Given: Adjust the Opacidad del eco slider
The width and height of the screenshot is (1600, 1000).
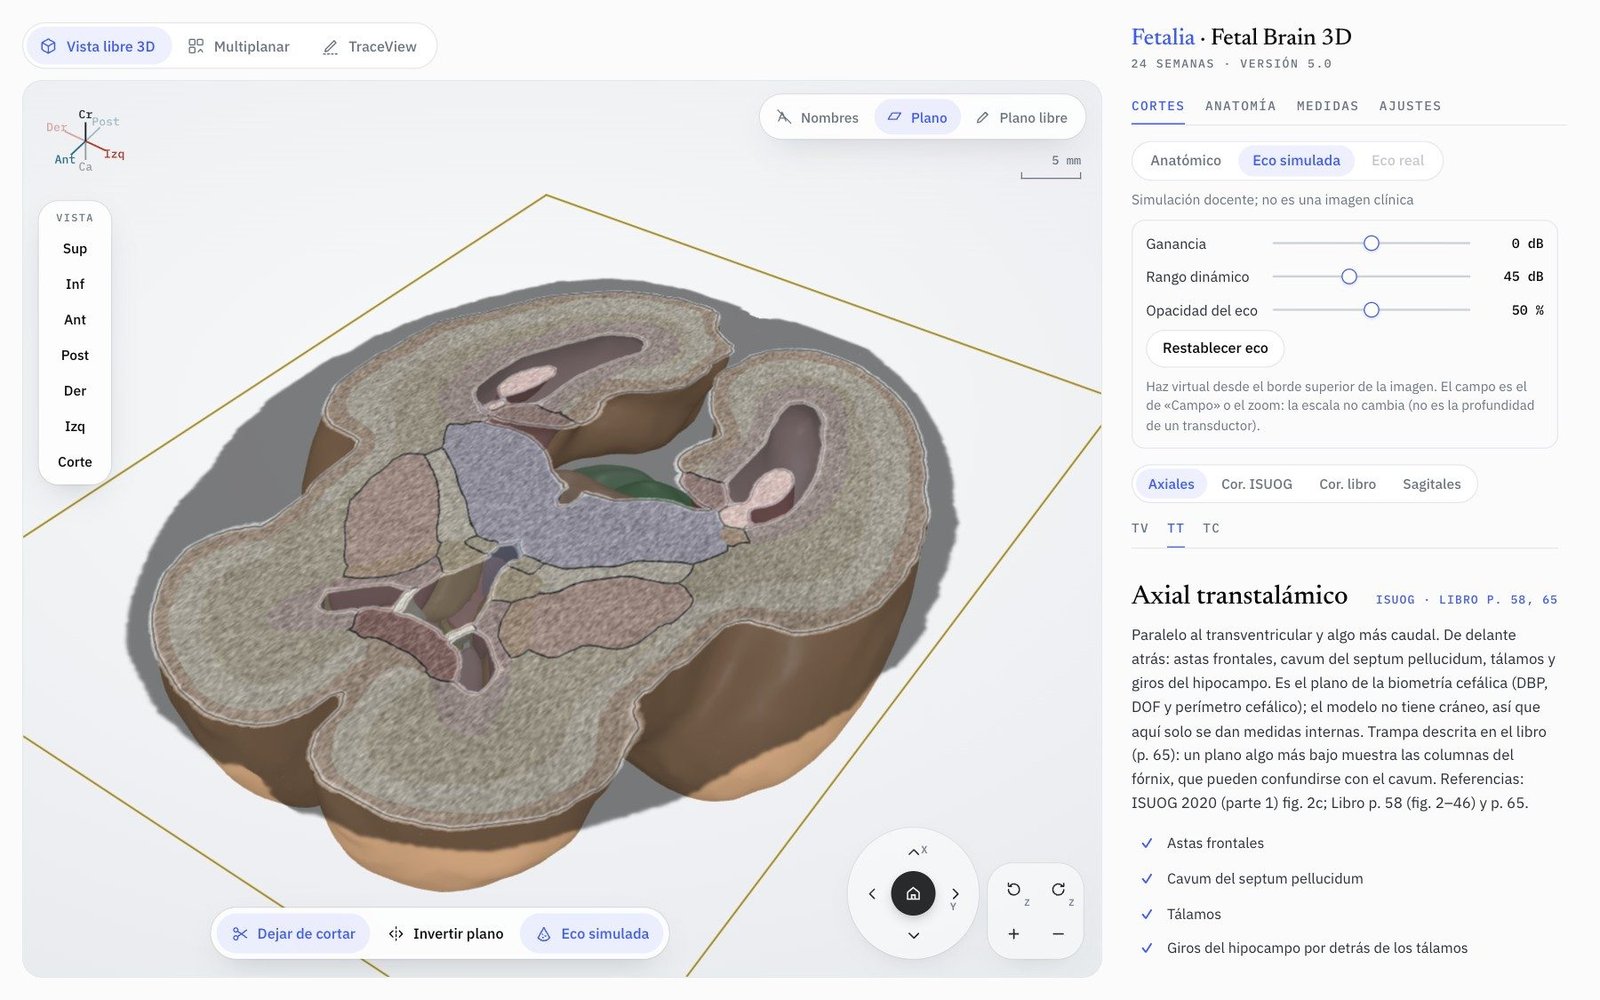Looking at the screenshot, I should (x=1371, y=310).
